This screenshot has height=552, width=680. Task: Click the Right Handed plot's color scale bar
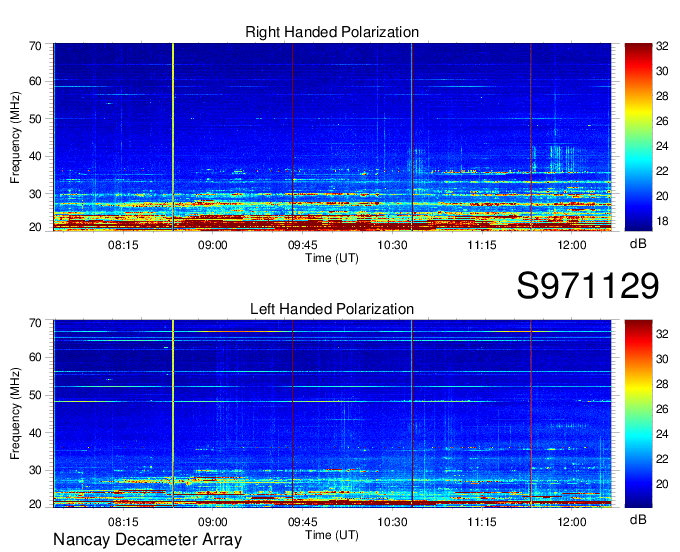pyautogui.click(x=638, y=137)
